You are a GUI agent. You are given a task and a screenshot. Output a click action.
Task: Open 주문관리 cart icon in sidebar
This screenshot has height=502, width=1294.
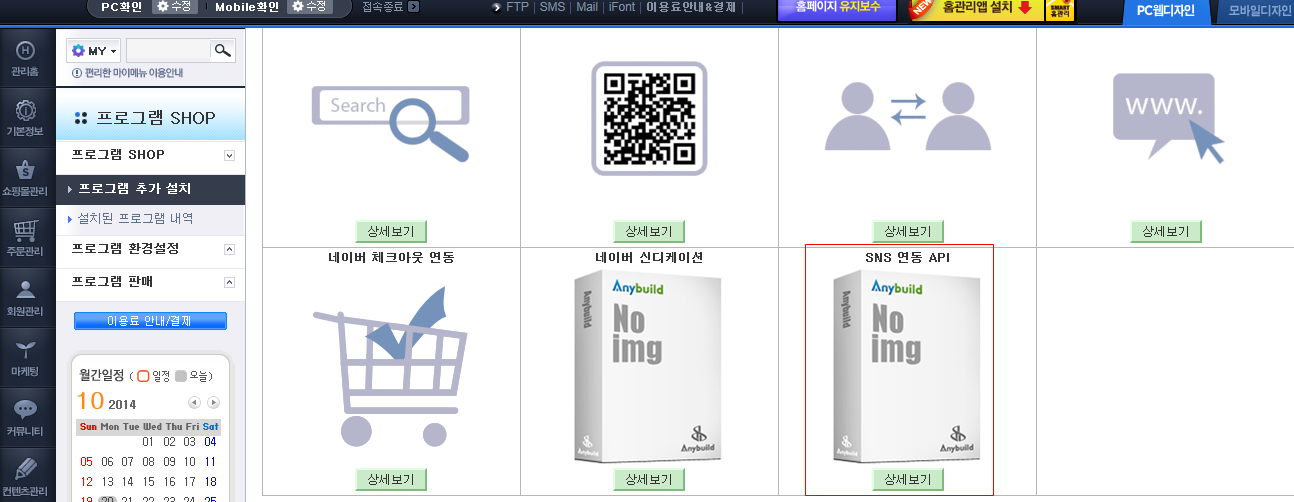[x=26, y=237]
